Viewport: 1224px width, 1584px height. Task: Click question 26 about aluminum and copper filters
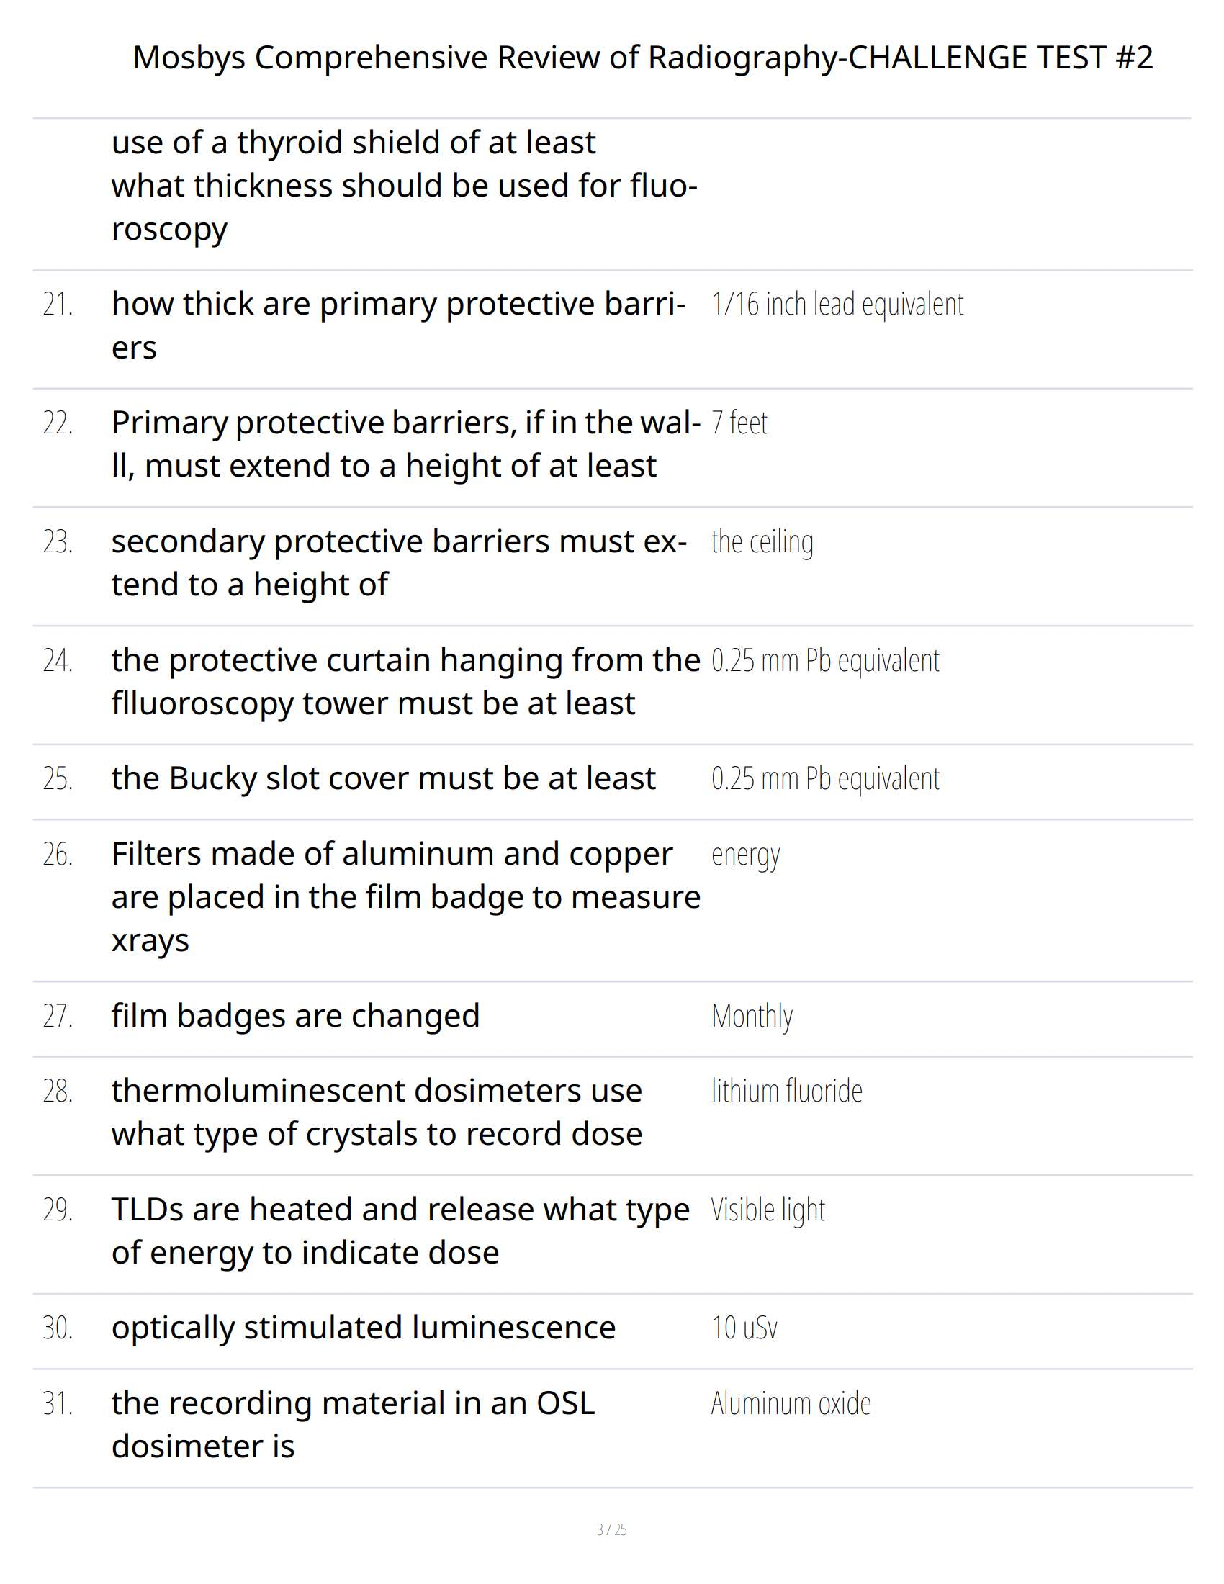(x=405, y=897)
